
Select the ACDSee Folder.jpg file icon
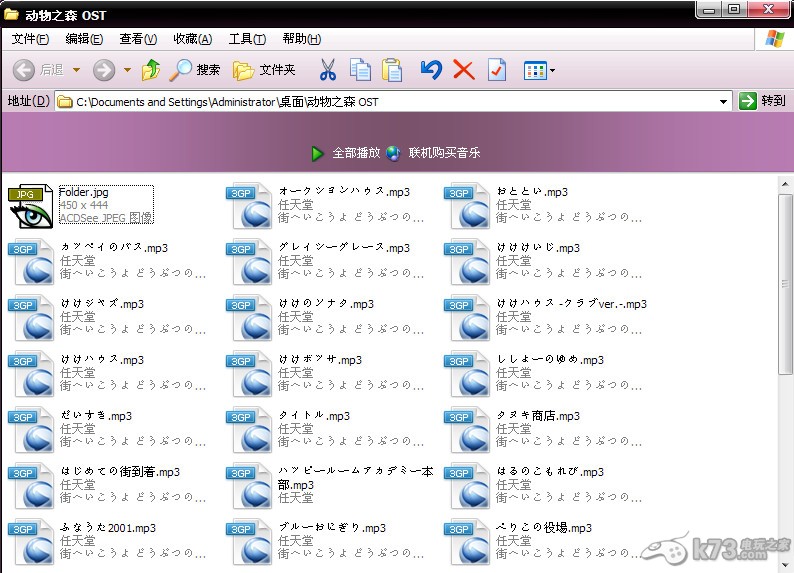tap(30, 206)
